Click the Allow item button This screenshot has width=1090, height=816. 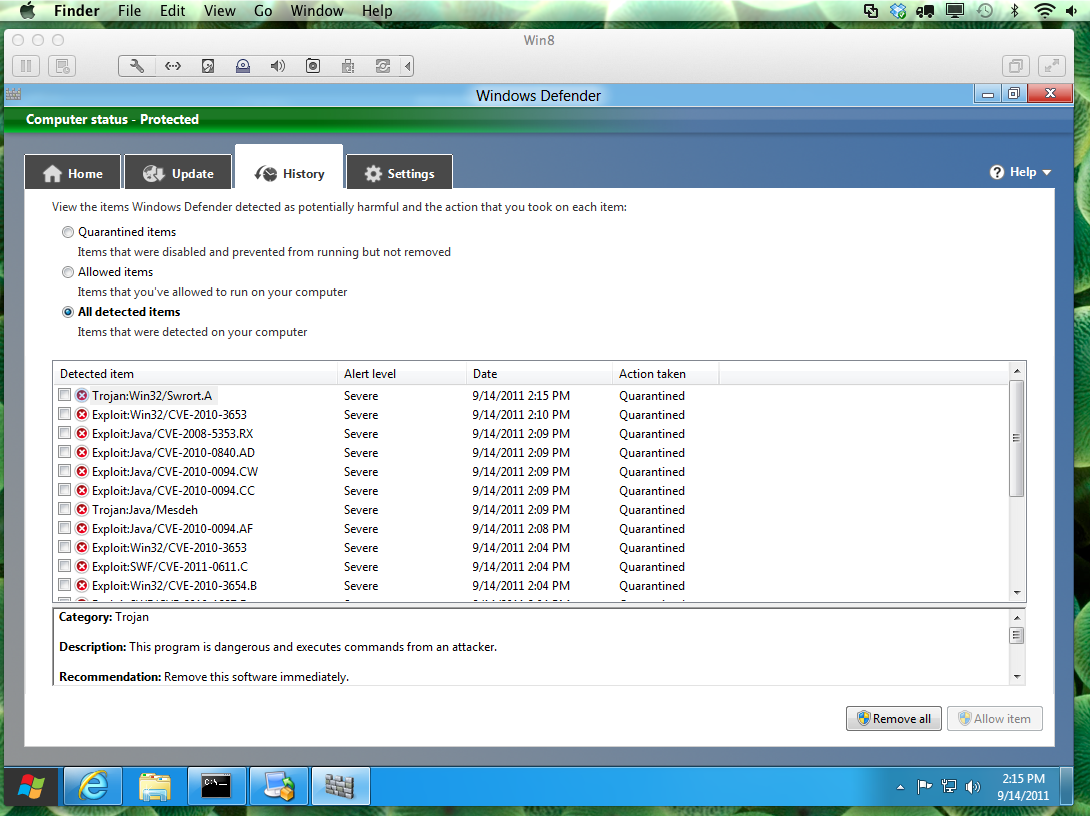995,719
